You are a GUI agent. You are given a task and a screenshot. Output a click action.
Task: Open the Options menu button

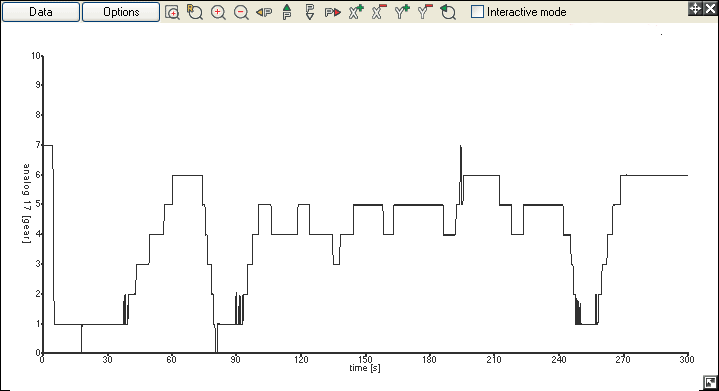tap(121, 12)
